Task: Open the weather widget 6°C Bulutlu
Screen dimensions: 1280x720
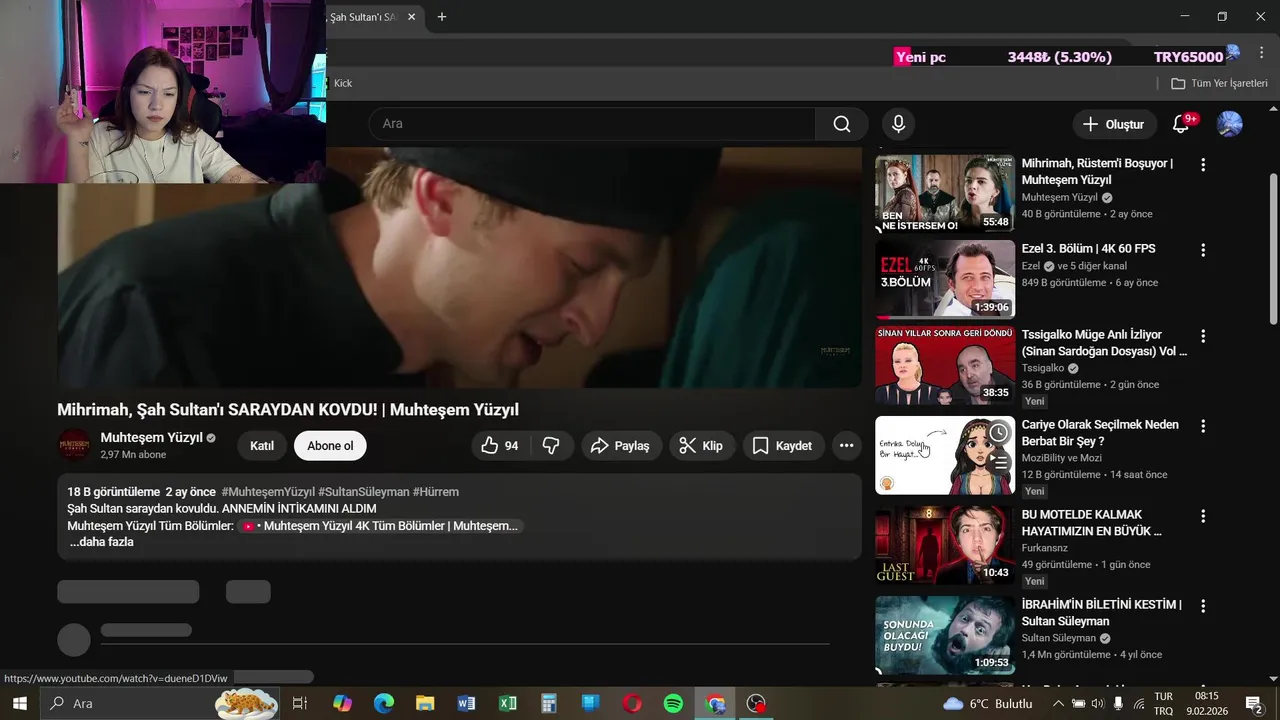Action: click(x=988, y=703)
